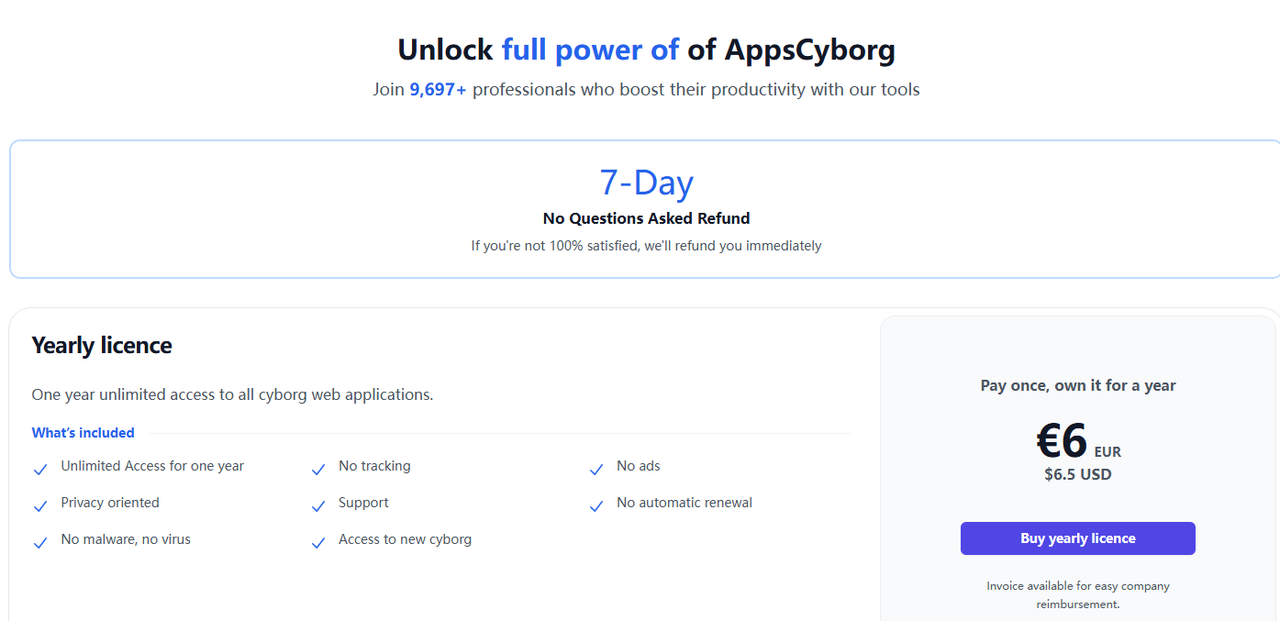Click checkmark icon next to No automatic renewal

pyautogui.click(x=596, y=506)
